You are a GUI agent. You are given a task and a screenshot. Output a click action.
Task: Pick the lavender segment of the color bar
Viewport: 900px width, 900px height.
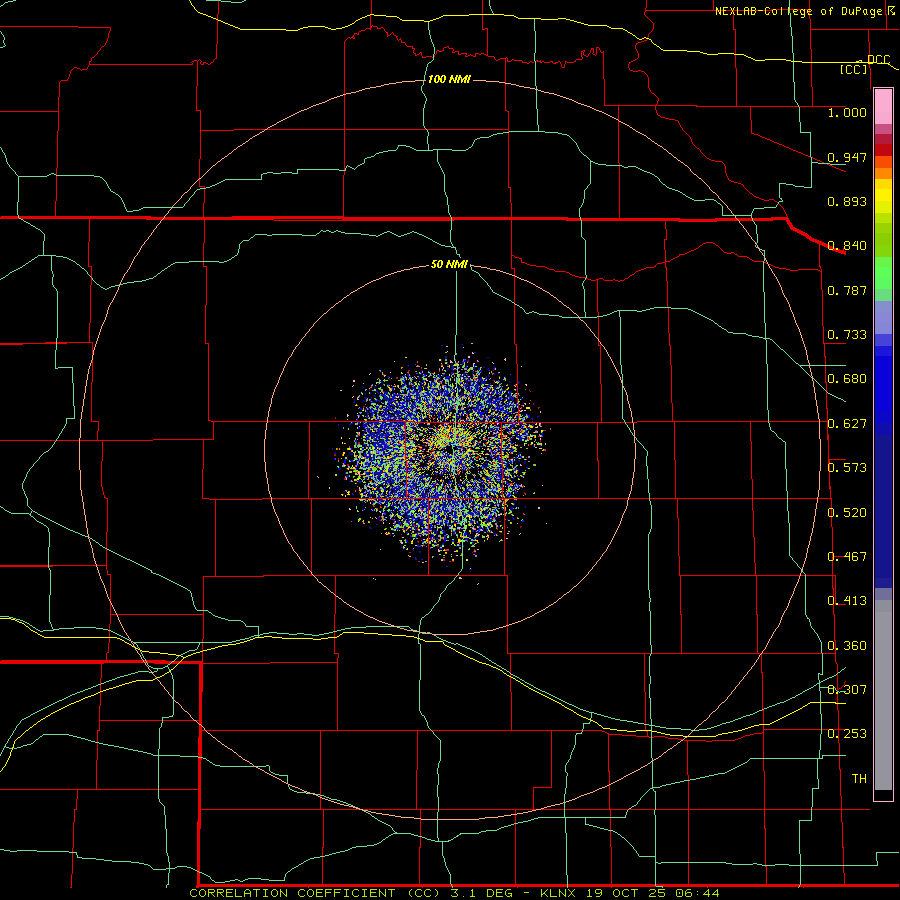click(x=883, y=317)
